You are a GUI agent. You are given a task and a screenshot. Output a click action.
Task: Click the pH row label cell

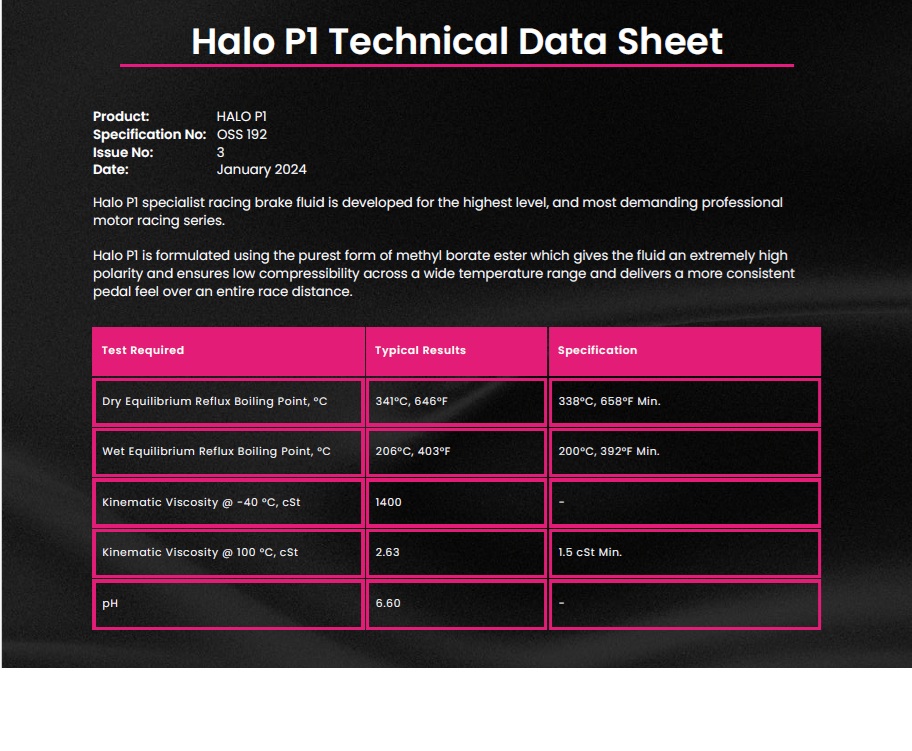click(229, 604)
